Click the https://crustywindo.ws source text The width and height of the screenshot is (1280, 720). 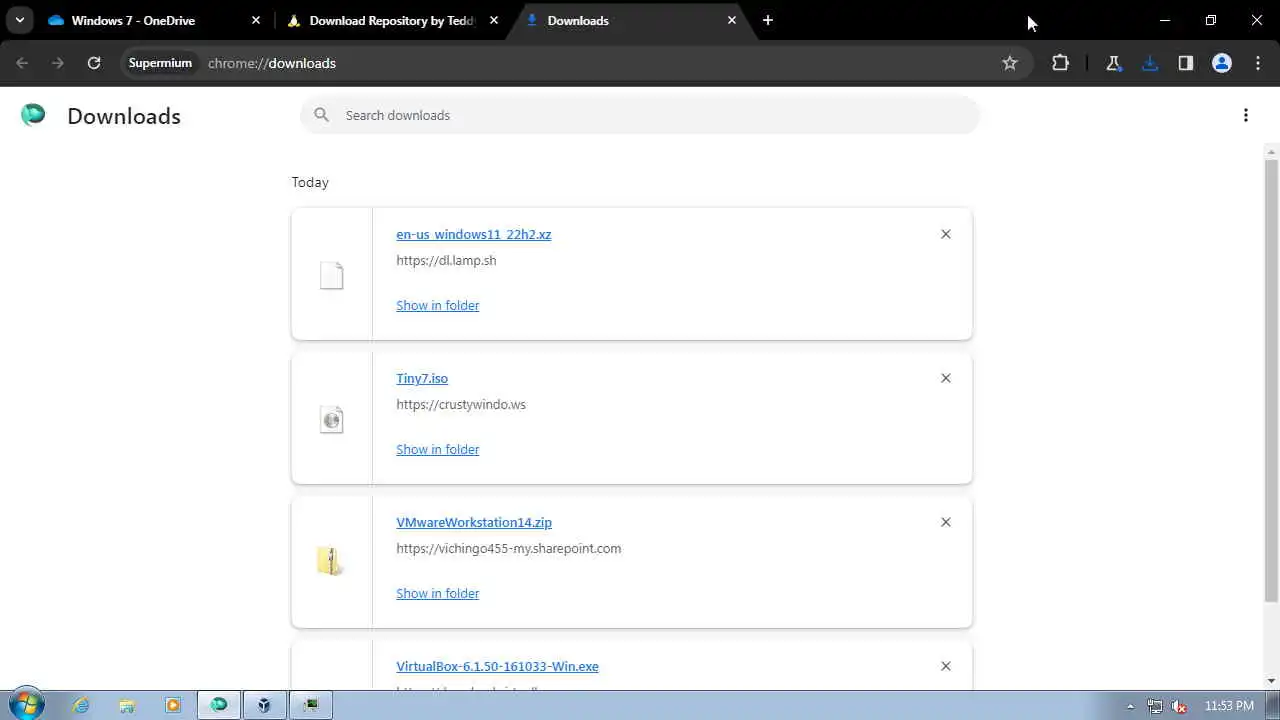click(461, 404)
